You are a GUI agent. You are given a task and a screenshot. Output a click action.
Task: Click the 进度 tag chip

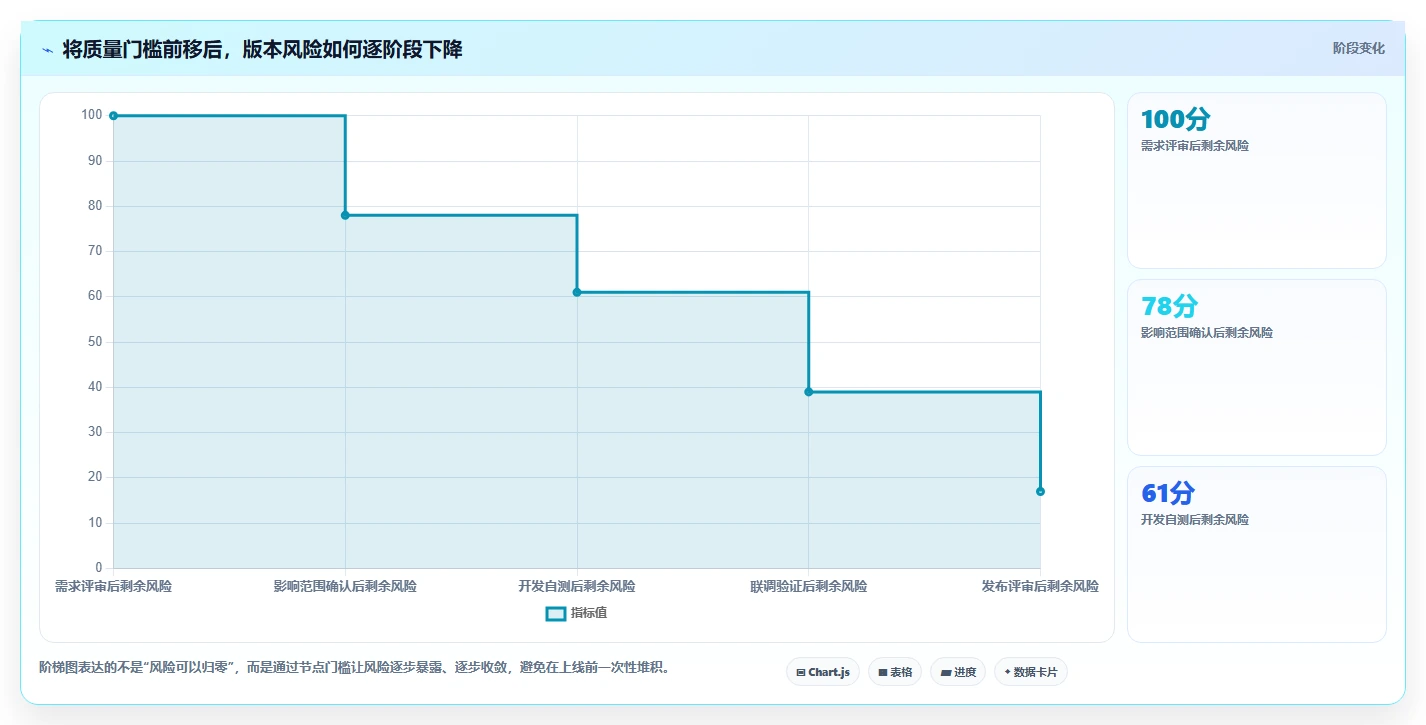(958, 672)
